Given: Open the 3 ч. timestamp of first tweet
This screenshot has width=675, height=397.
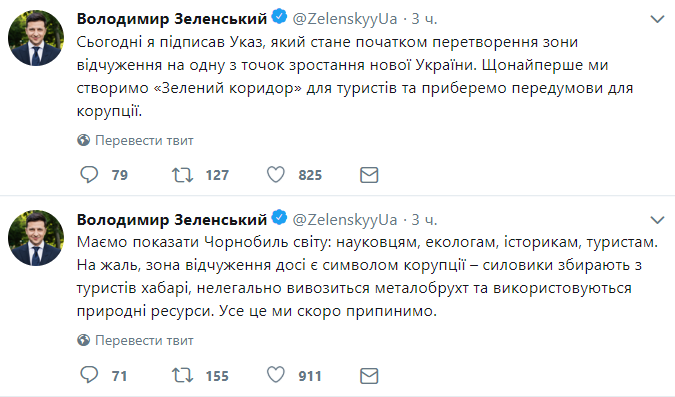Looking at the screenshot, I should pos(424,19).
